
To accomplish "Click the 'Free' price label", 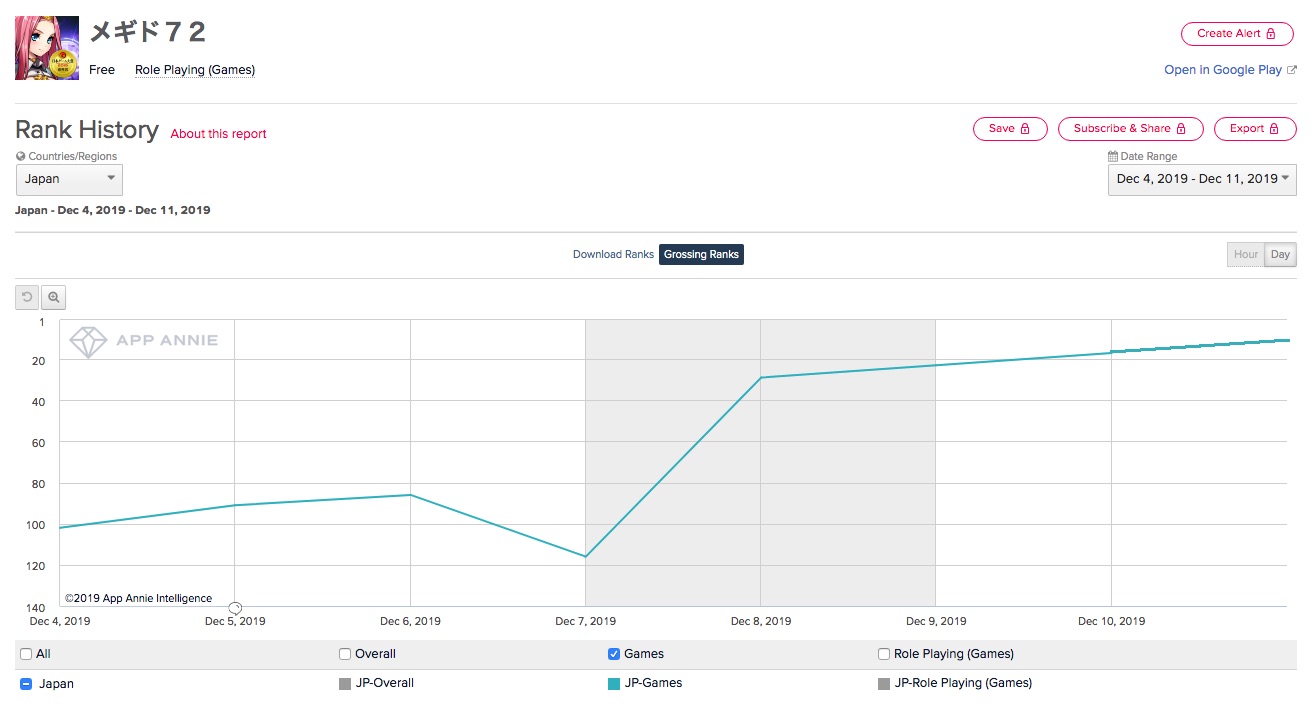I will (x=102, y=70).
